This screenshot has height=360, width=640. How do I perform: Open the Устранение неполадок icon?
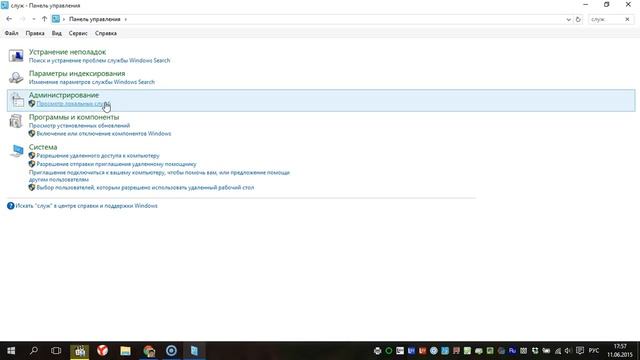click(16, 56)
